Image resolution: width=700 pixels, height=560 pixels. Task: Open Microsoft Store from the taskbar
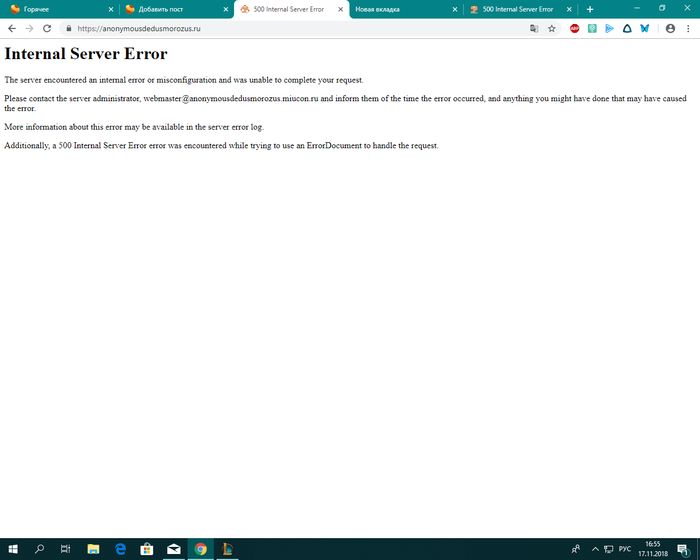[147, 549]
